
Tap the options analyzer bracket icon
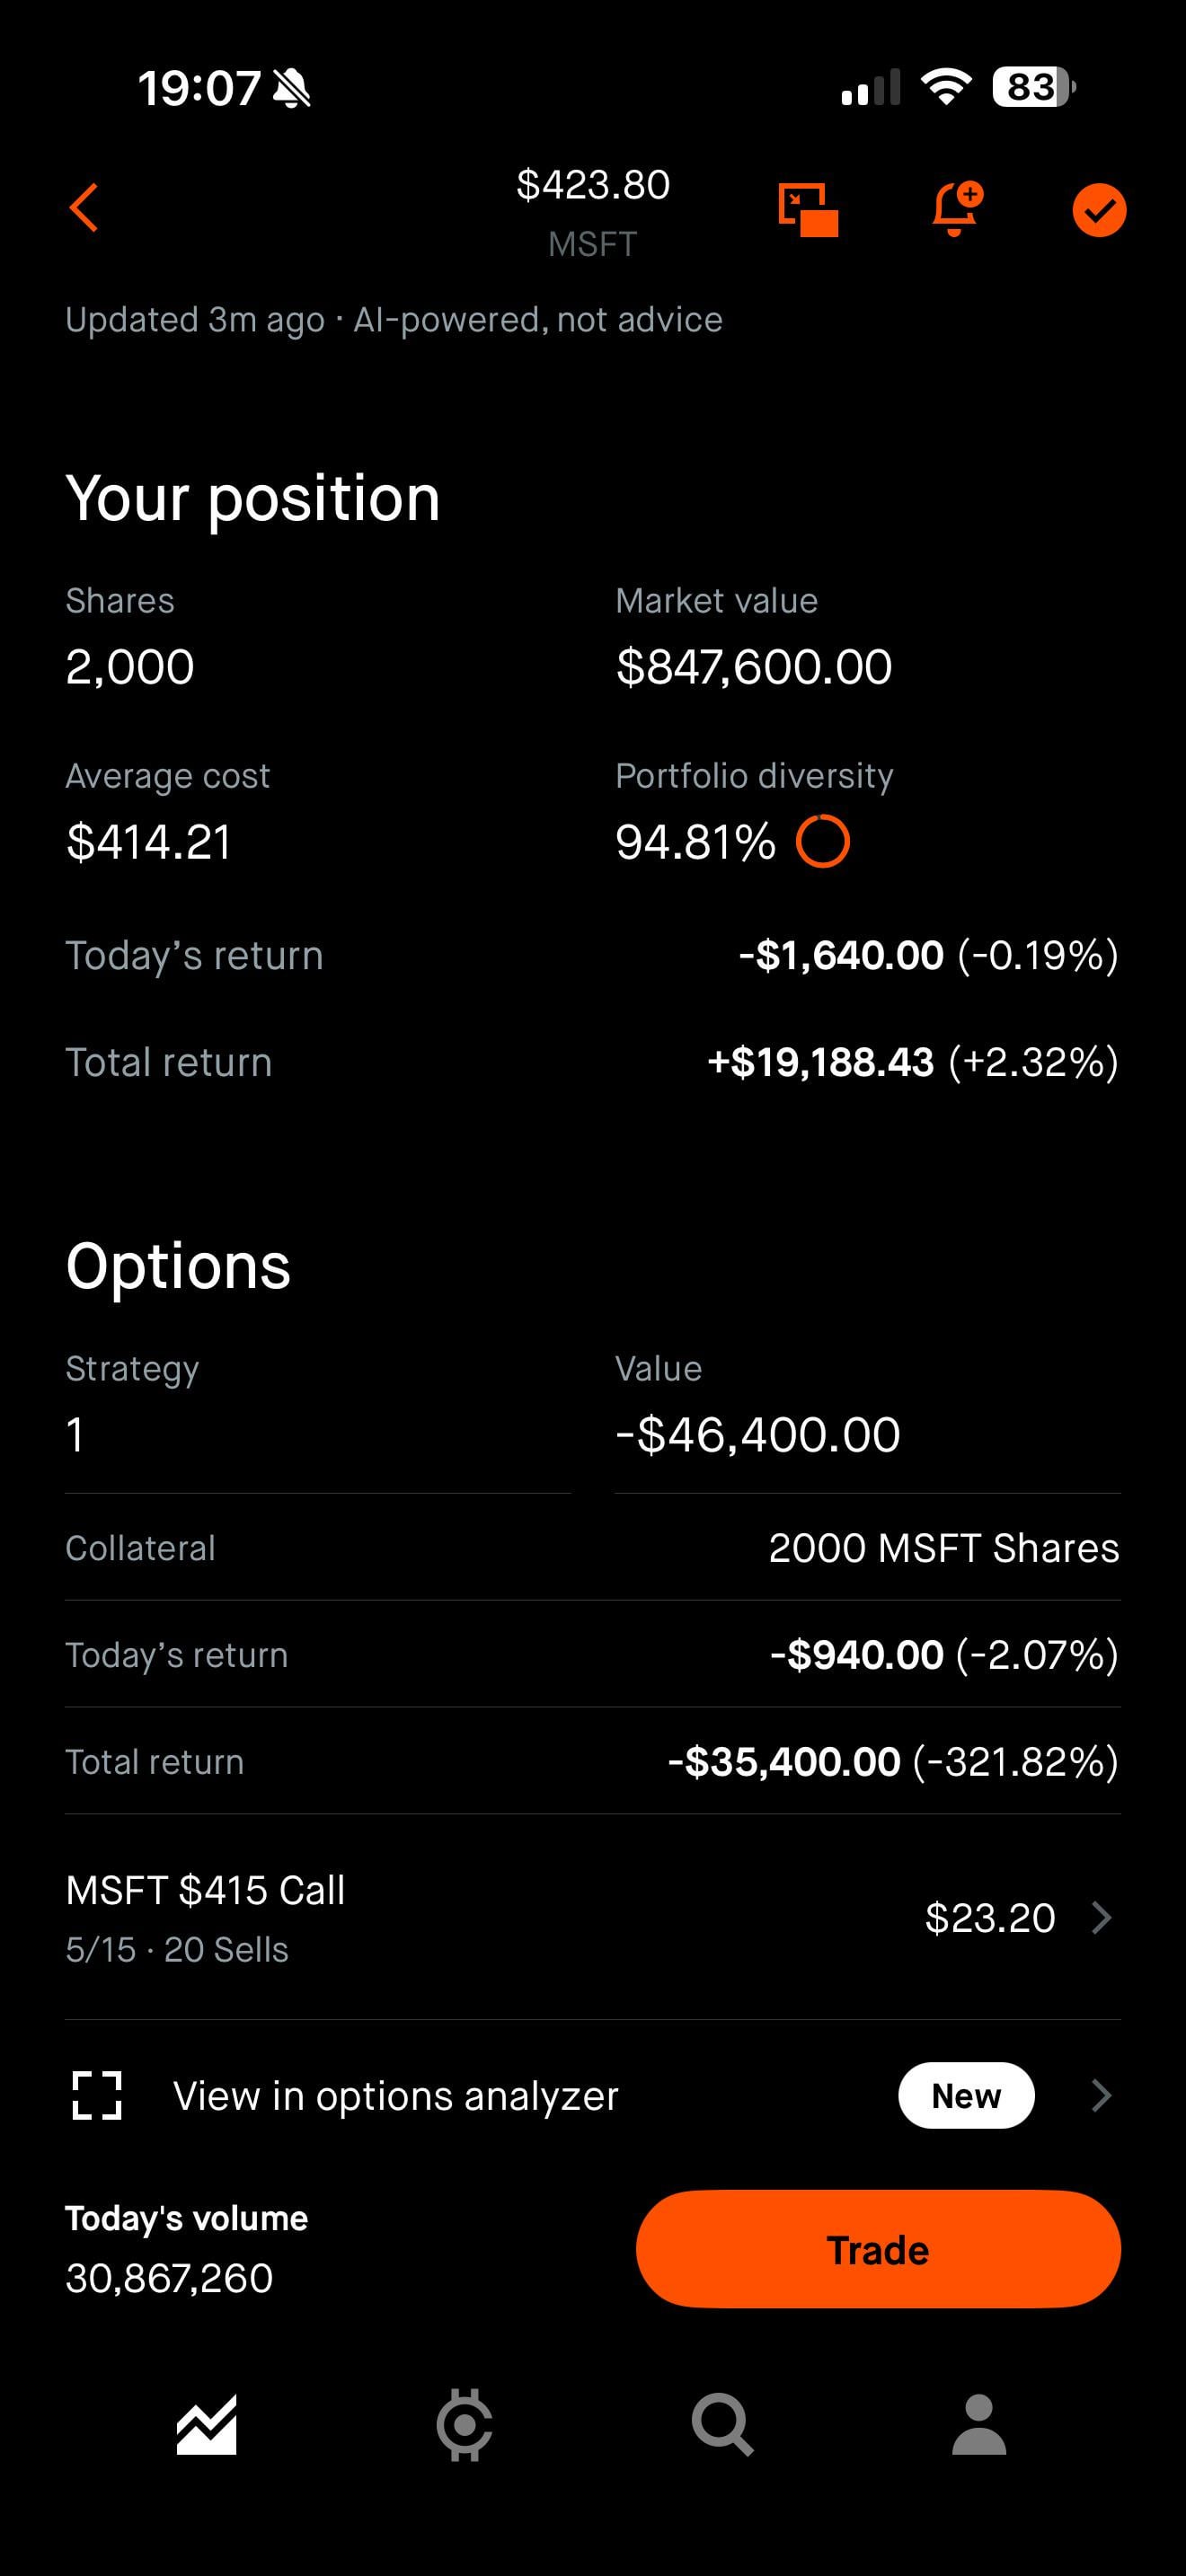[97, 2095]
